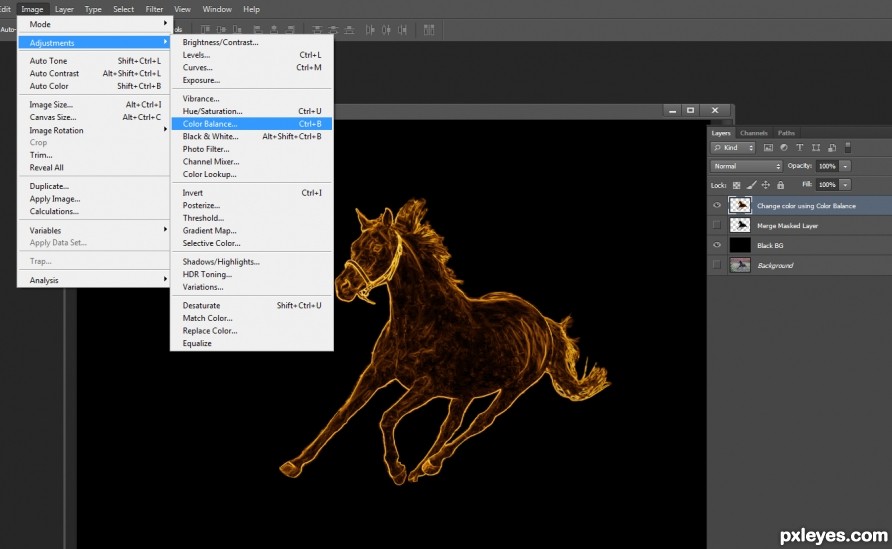Viewport: 892px width, 549px height.
Task: Choose Invert menu item
Action: 251,192
